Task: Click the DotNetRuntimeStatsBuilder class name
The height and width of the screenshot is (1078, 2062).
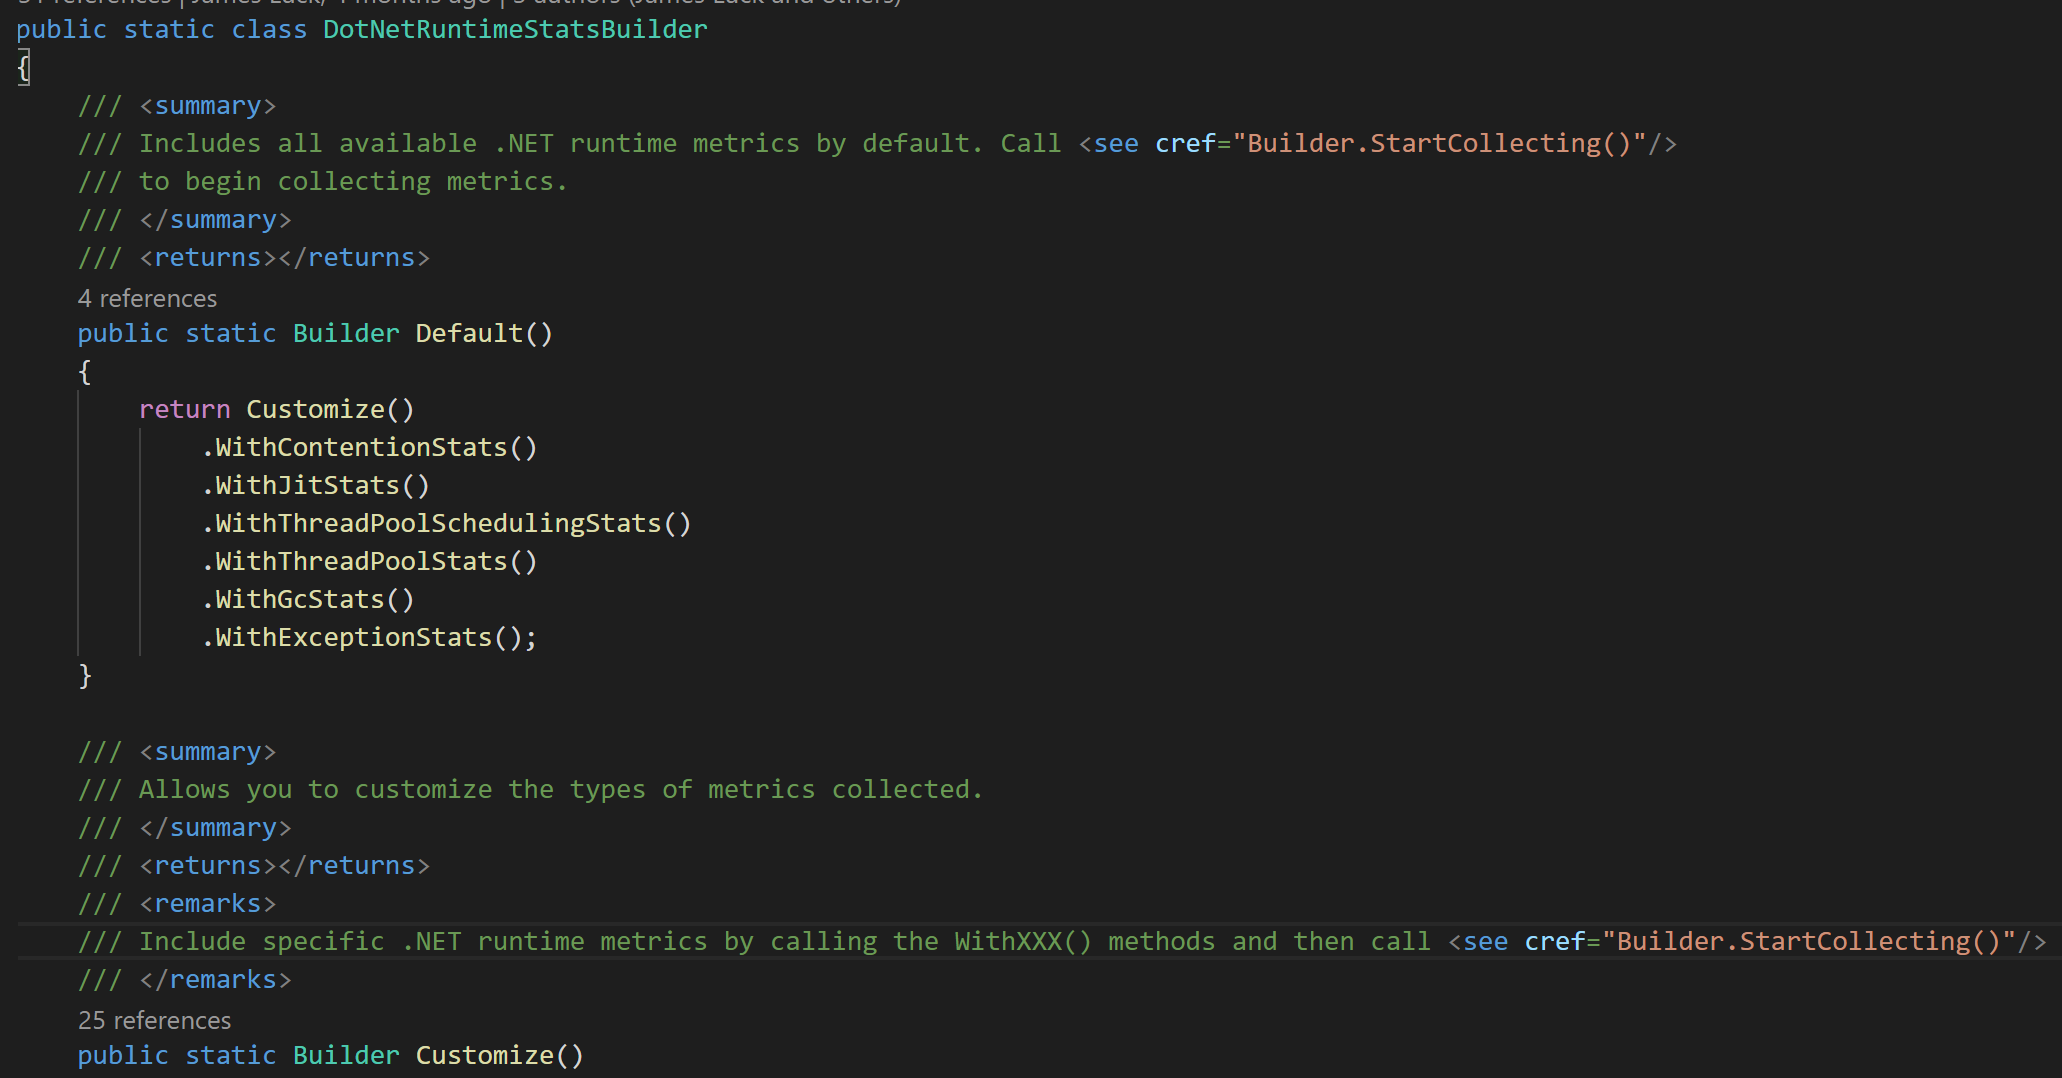Action: pos(515,29)
